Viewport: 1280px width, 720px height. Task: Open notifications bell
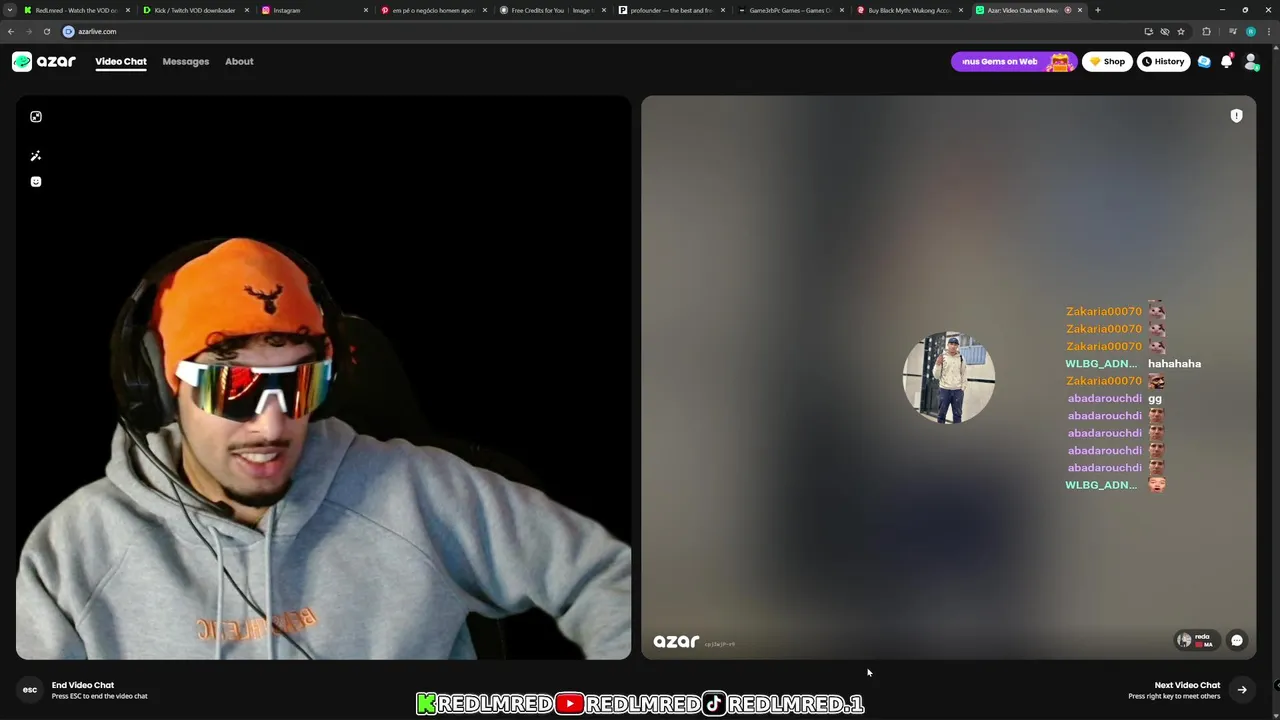(x=1227, y=62)
